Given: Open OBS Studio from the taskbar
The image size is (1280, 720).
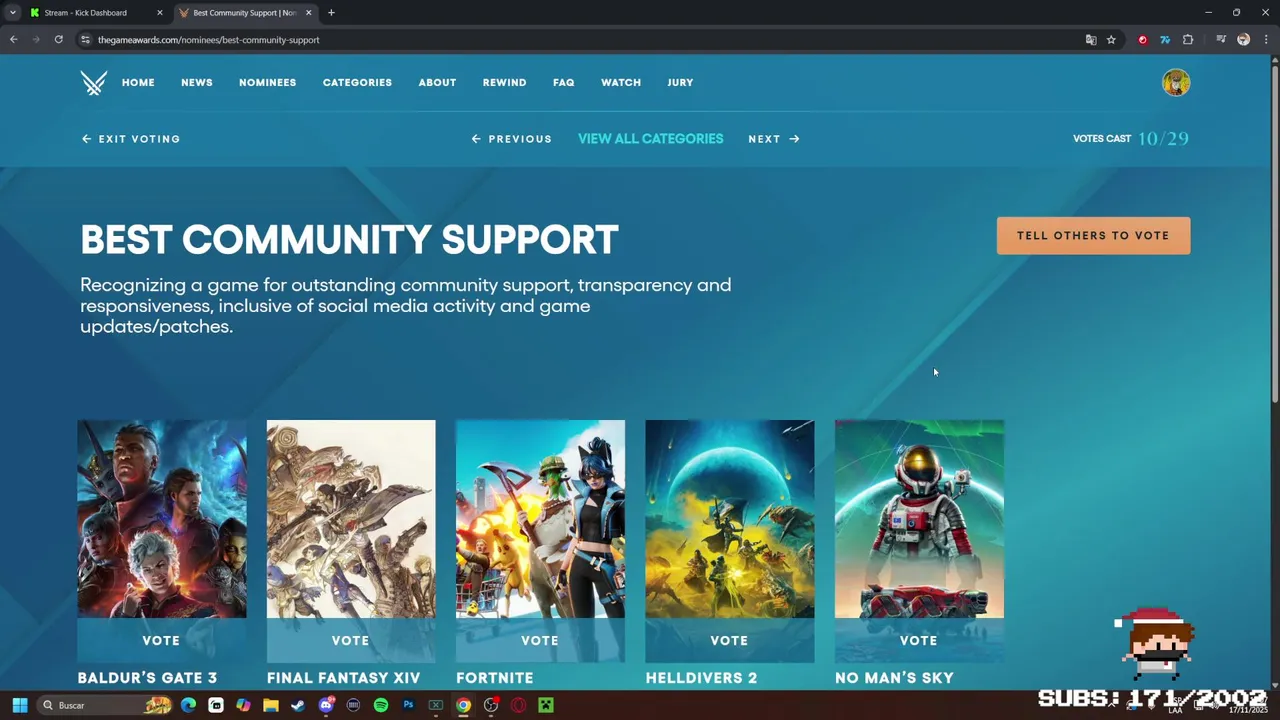Looking at the screenshot, I should 491,705.
